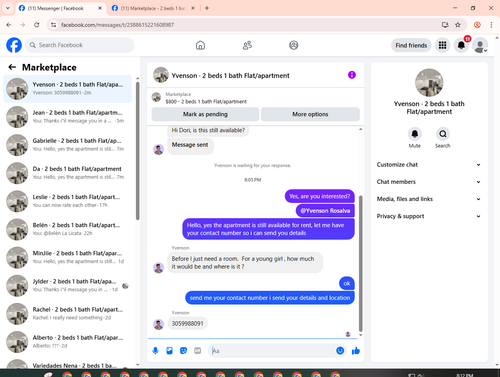The image size is (500, 377).
Task: Open the Groups icon in top navigation
Action: 294,45
